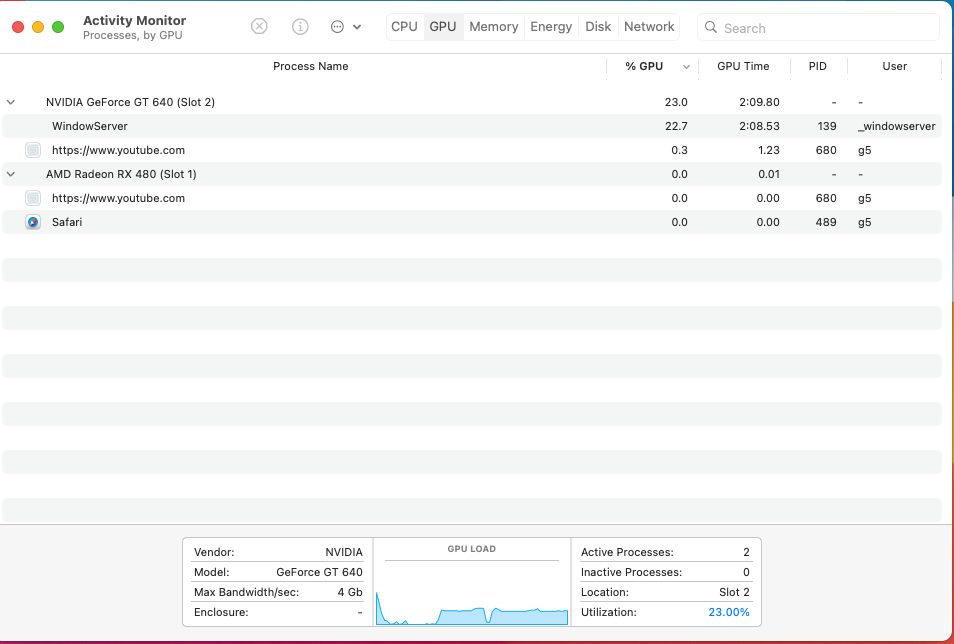Click the 2:08.53 GPU time cell

(x=759, y=126)
